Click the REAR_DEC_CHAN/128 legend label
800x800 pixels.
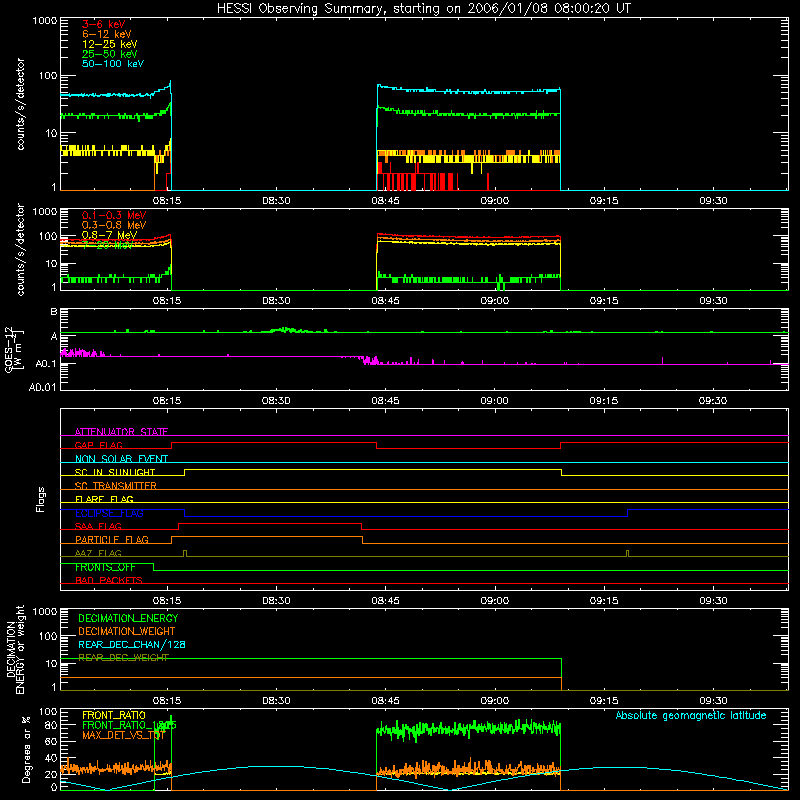pyautogui.click(x=132, y=644)
